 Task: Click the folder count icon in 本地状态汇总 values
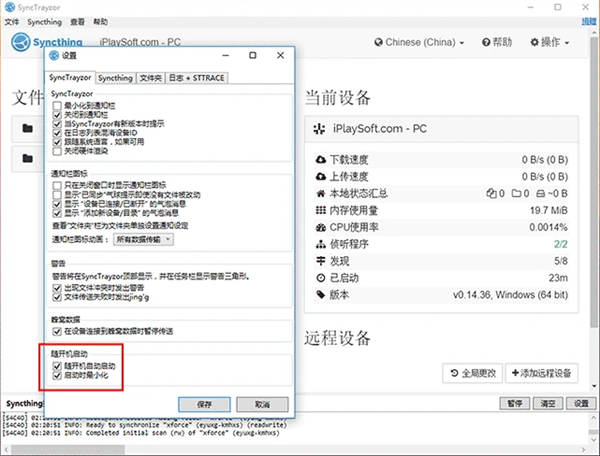pyautogui.click(x=517, y=194)
